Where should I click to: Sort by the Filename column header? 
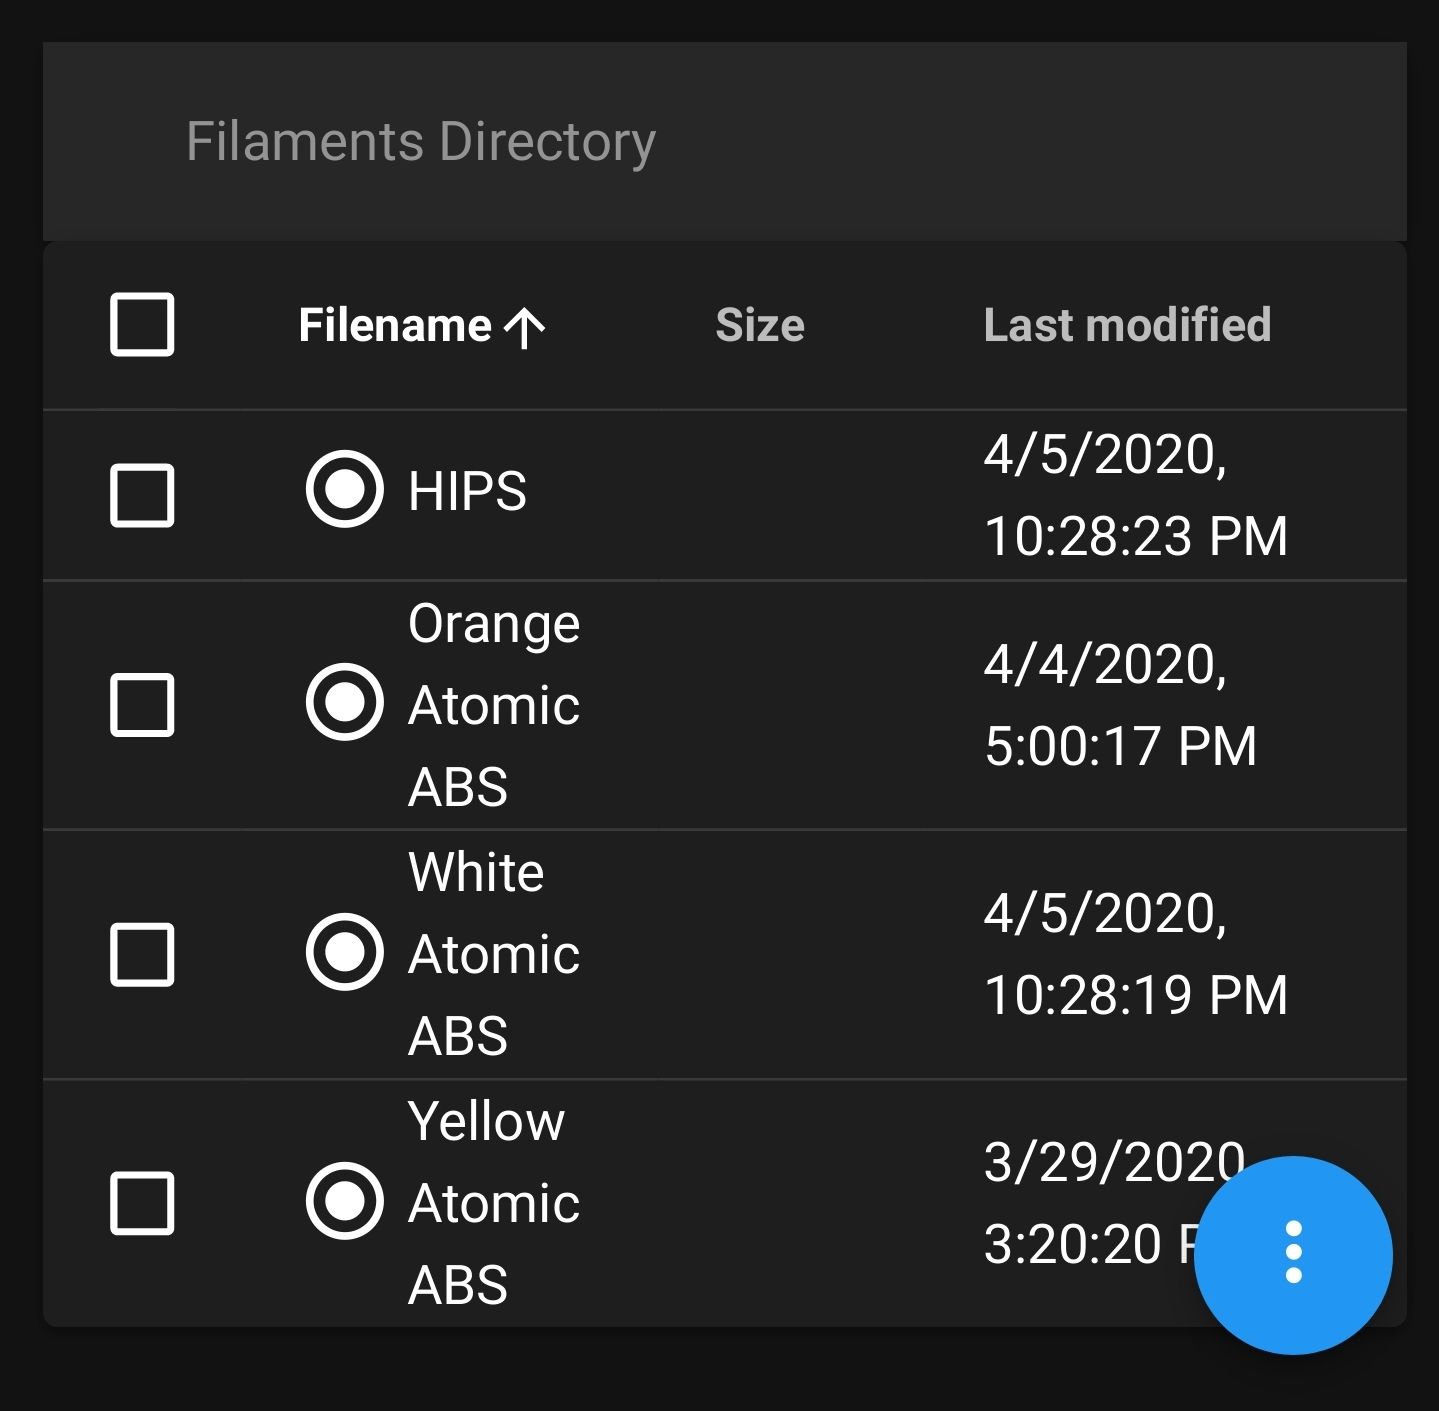point(395,325)
